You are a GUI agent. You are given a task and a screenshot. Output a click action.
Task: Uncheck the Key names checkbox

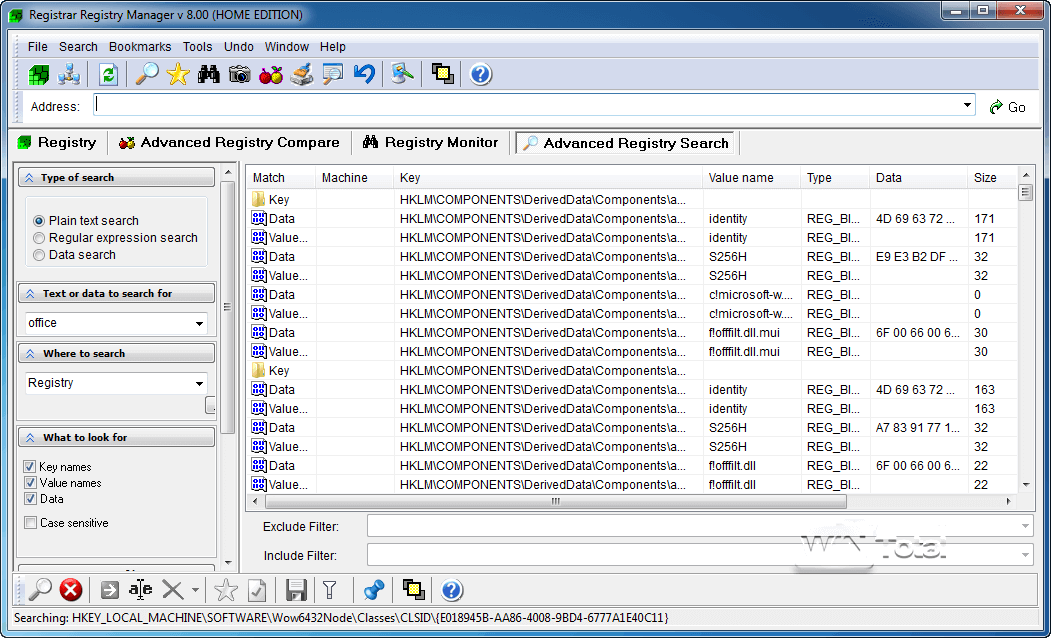(x=30, y=467)
